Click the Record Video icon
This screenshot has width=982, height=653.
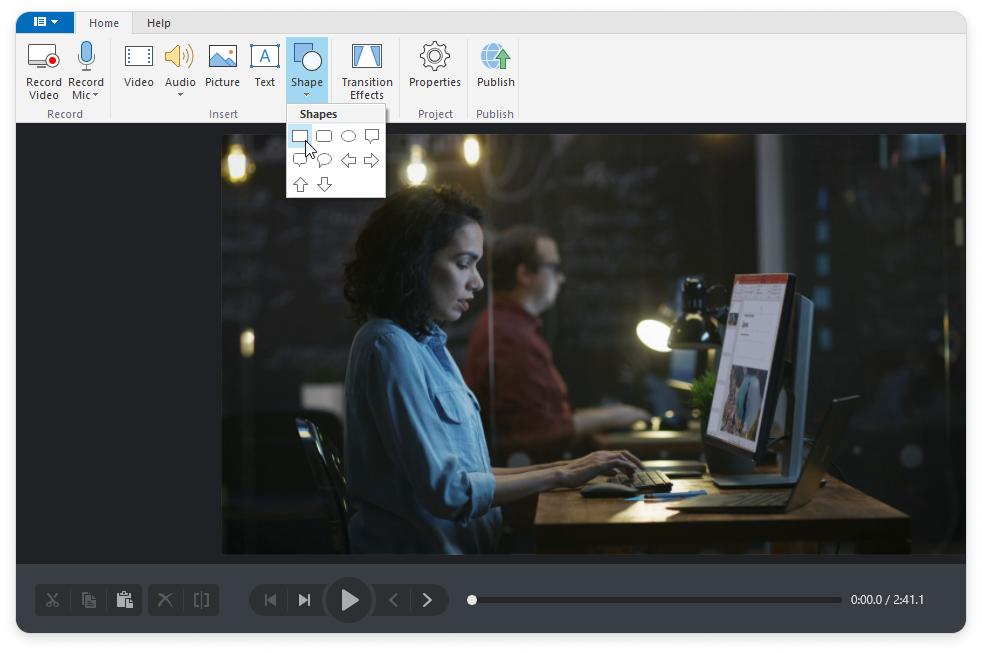tap(43, 57)
